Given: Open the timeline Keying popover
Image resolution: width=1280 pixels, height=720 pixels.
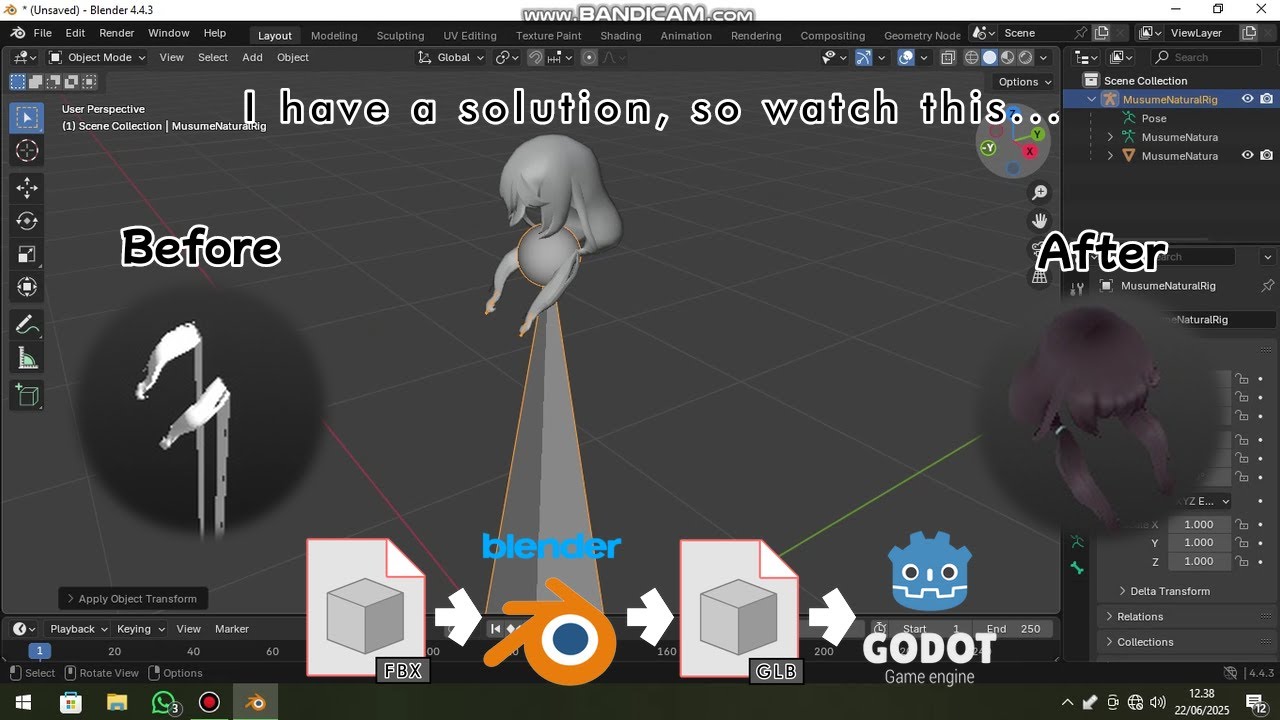Looking at the screenshot, I should coord(140,629).
